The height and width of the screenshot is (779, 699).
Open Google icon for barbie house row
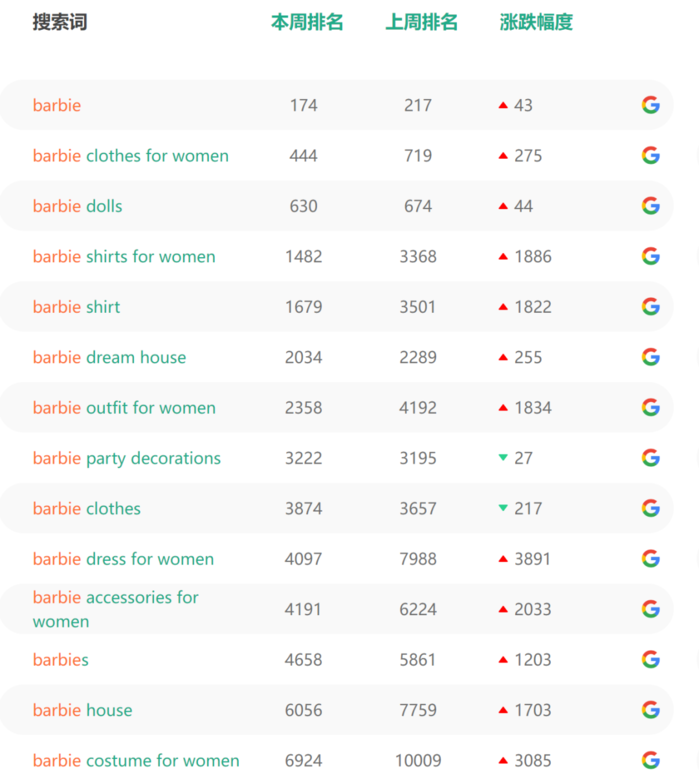click(650, 710)
